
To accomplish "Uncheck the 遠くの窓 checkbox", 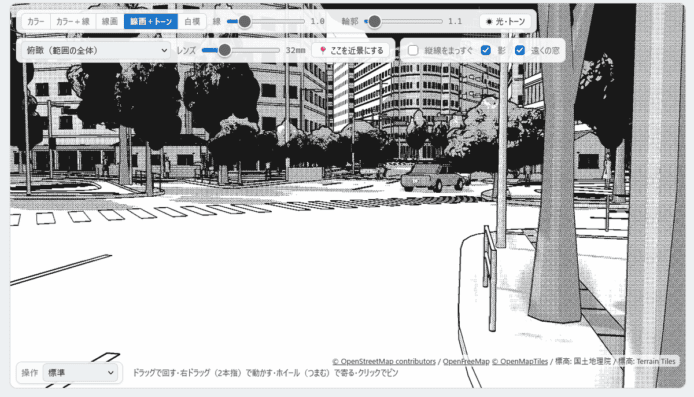I will pyautogui.click(x=520, y=50).
